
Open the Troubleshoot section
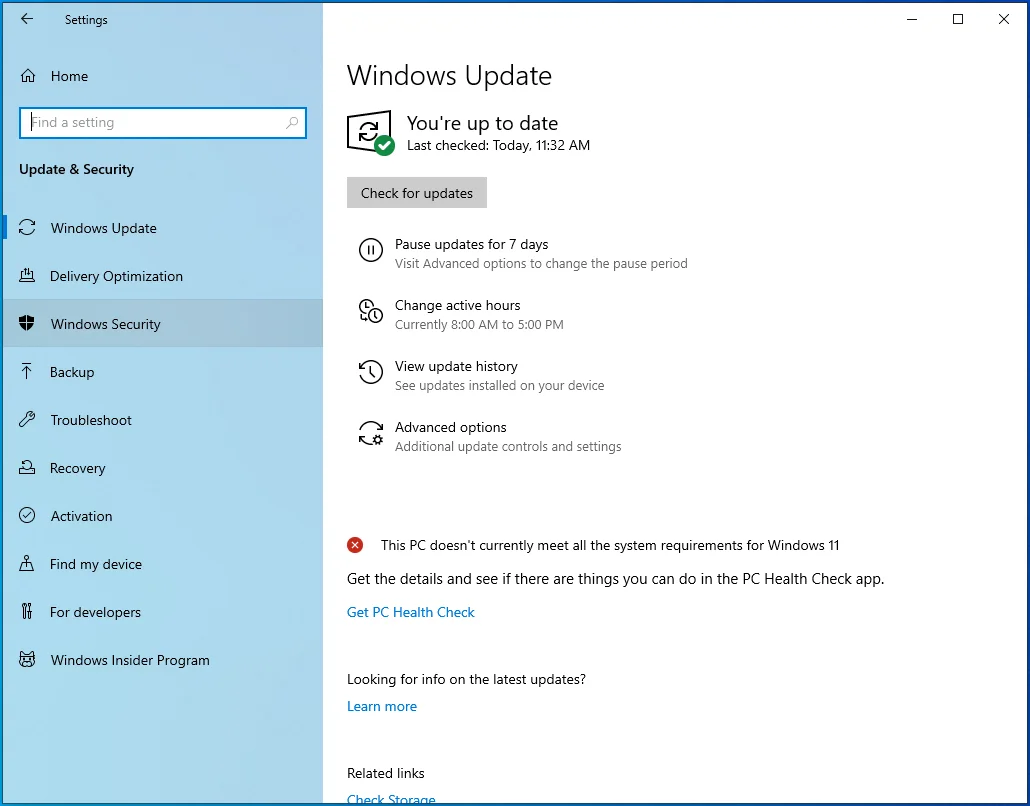(x=163, y=420)
